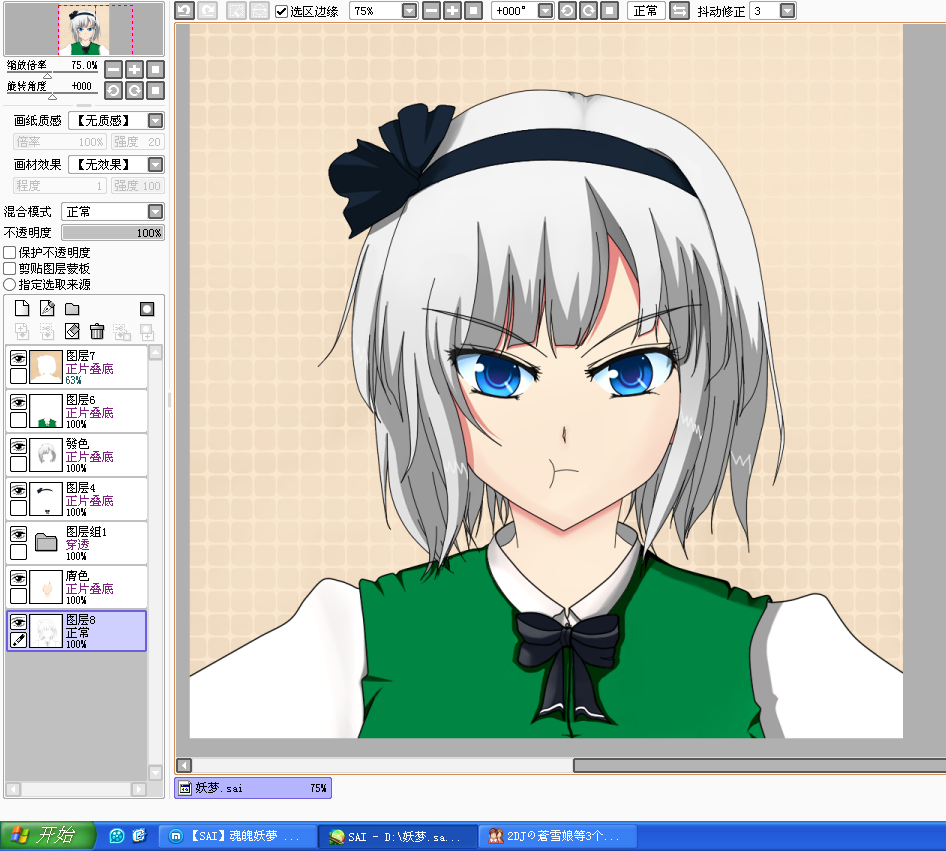Open the 画材效果 effect dropdown

[156, 164]
